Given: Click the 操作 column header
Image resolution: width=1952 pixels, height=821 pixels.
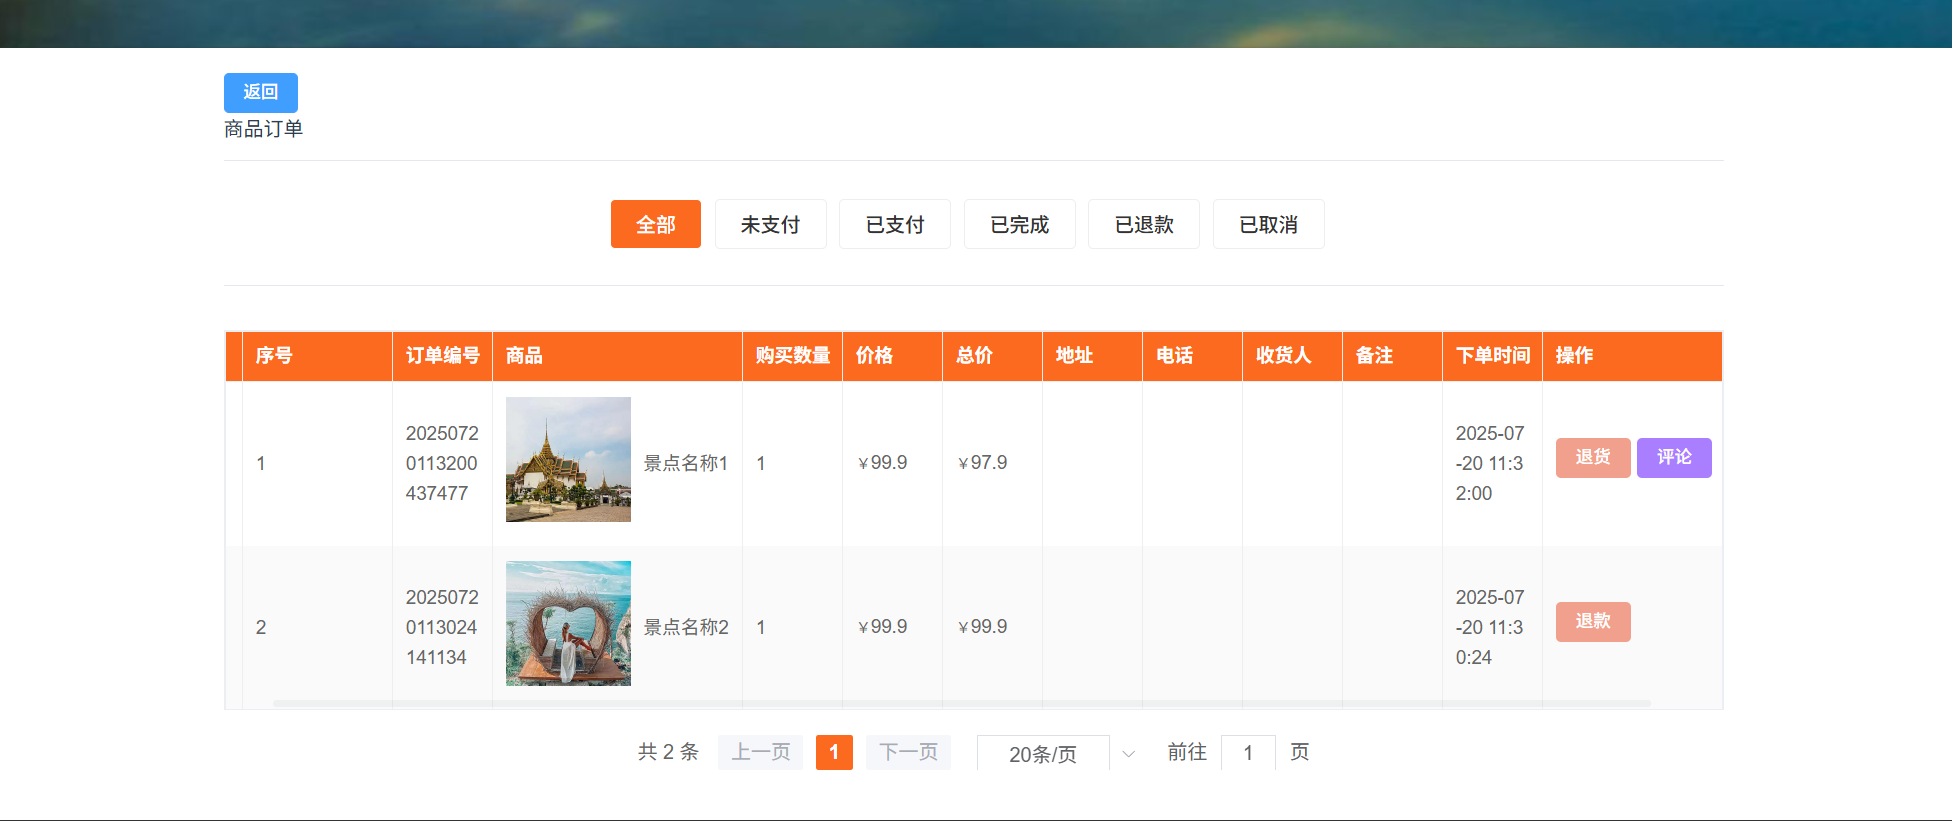Looking at the screenshot, I should point(1632,356).
